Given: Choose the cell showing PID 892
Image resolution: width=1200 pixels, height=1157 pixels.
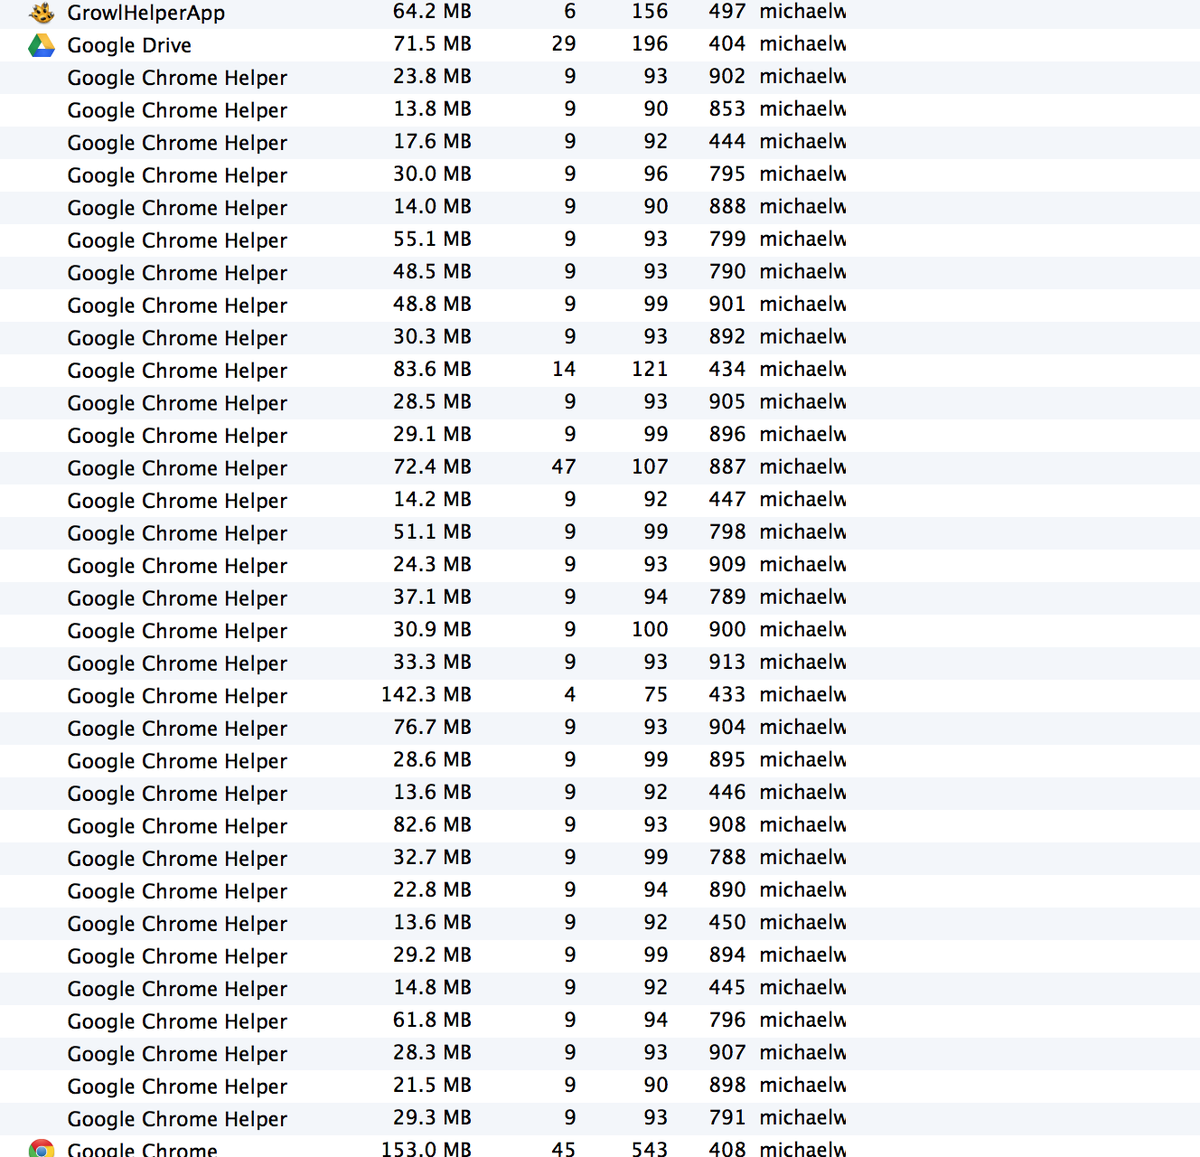Looking at the screenshot, I should 727,336.
